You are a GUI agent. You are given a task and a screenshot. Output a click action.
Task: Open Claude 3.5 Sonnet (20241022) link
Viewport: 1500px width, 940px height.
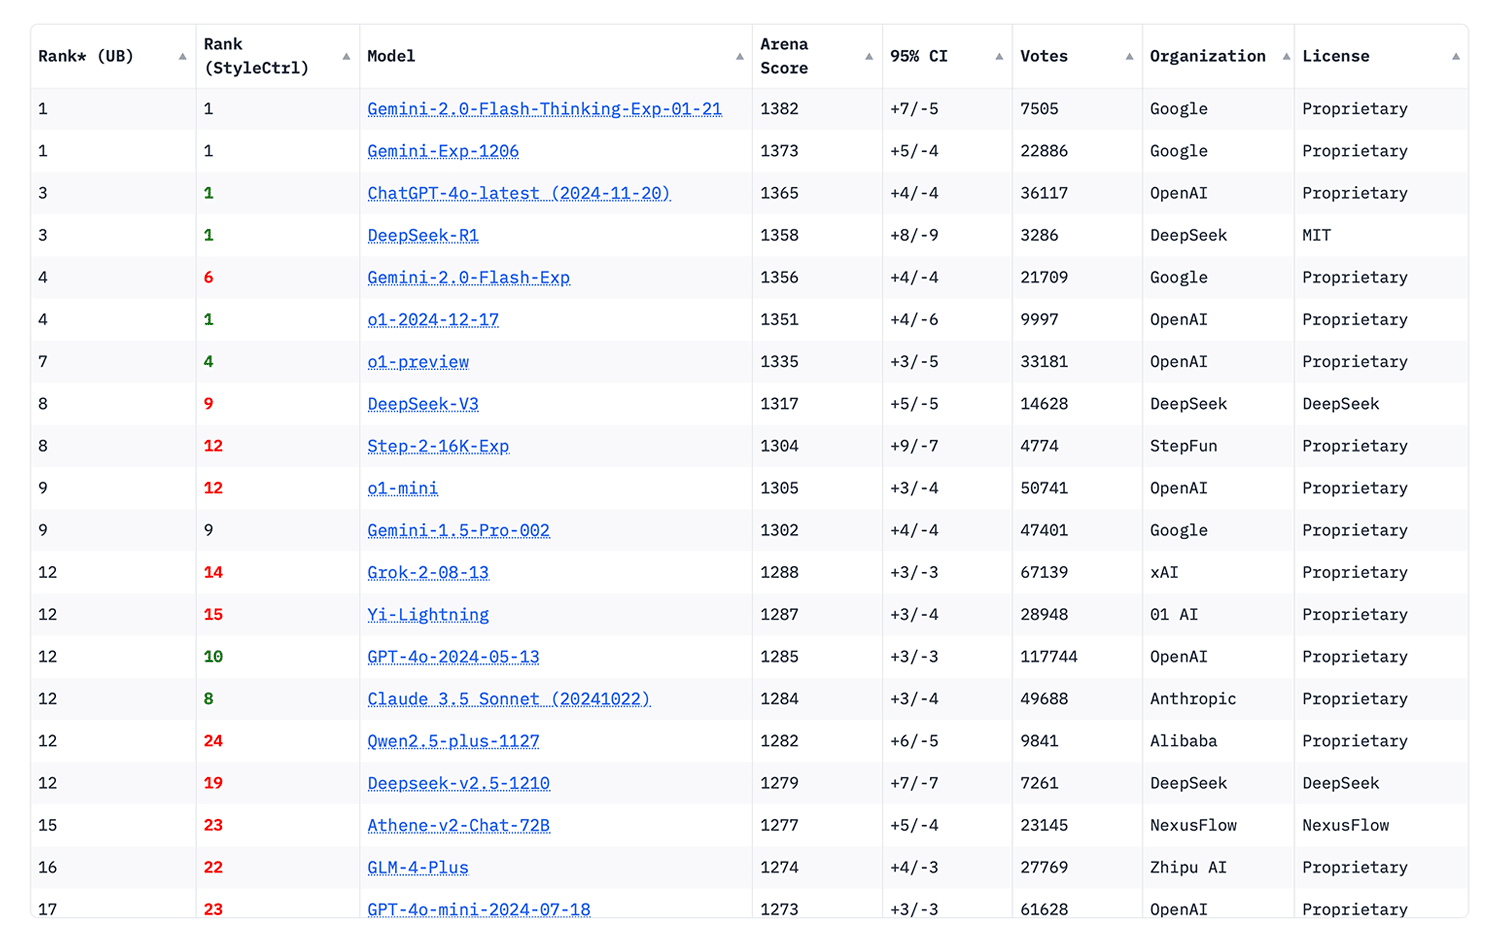coord(509,699)
